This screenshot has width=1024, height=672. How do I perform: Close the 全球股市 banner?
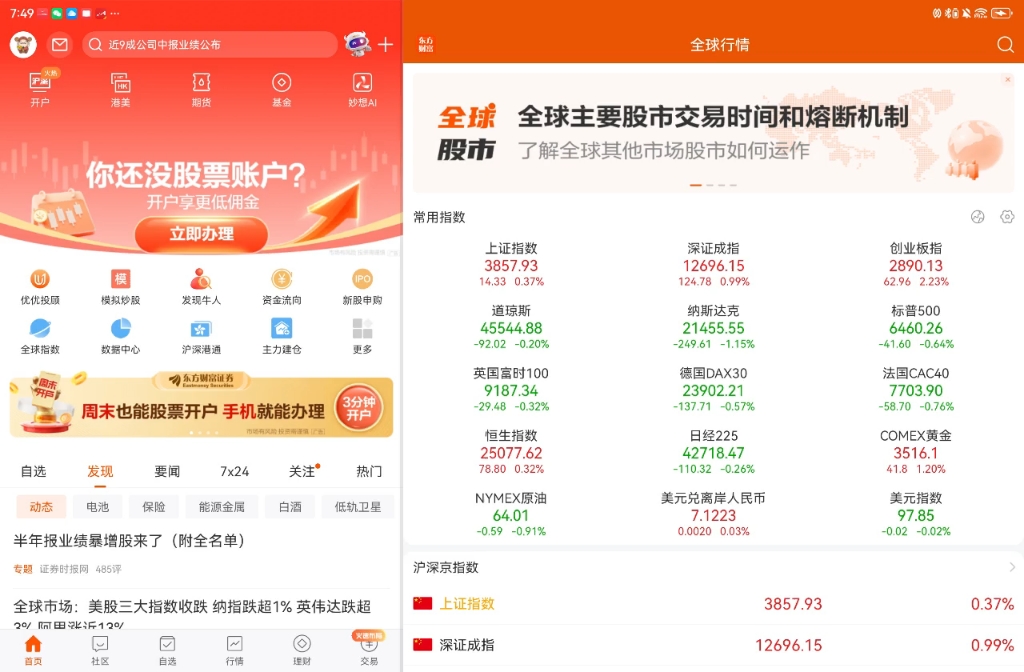pyautogui.click(x=1008, y=80)
